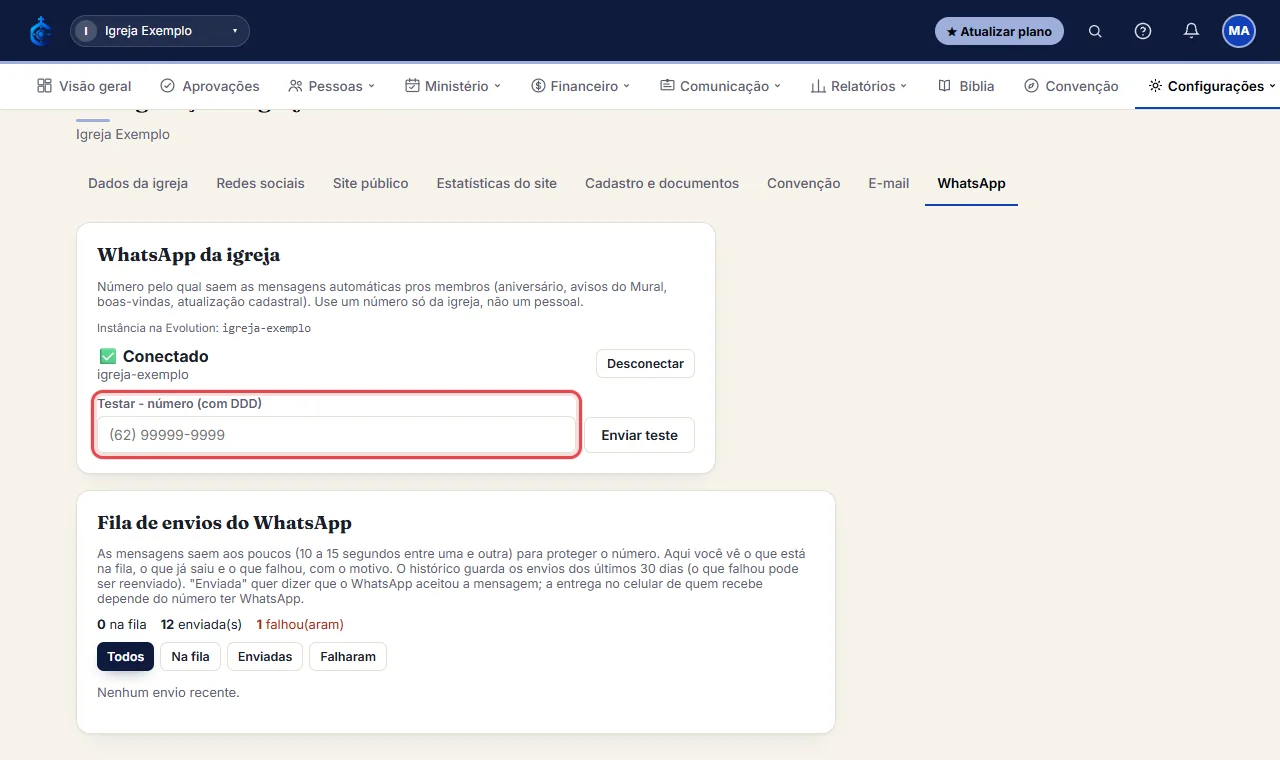Click the church app logo icon
The height and width of the screenshot is (760, 1280).
pos(41,31)
